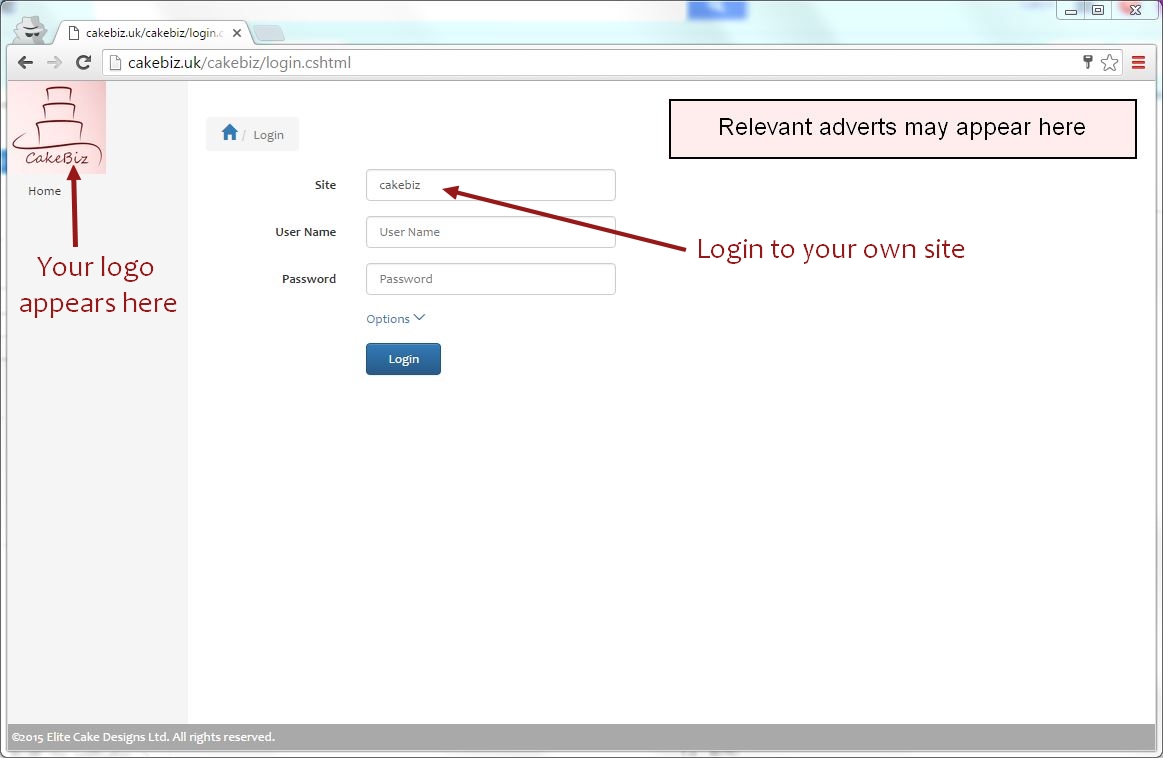Click inside the User Name field

(x=490, y=231)
